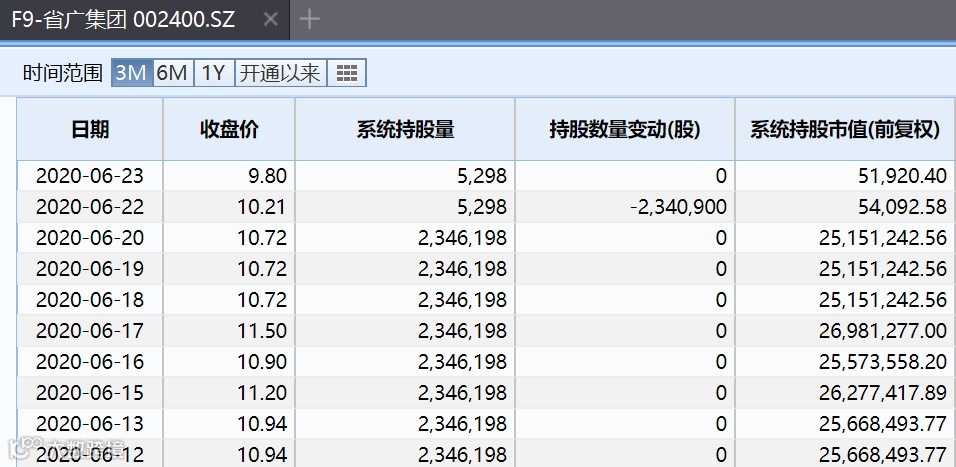Click market value 51,920.40

click(x=902, y=176)
